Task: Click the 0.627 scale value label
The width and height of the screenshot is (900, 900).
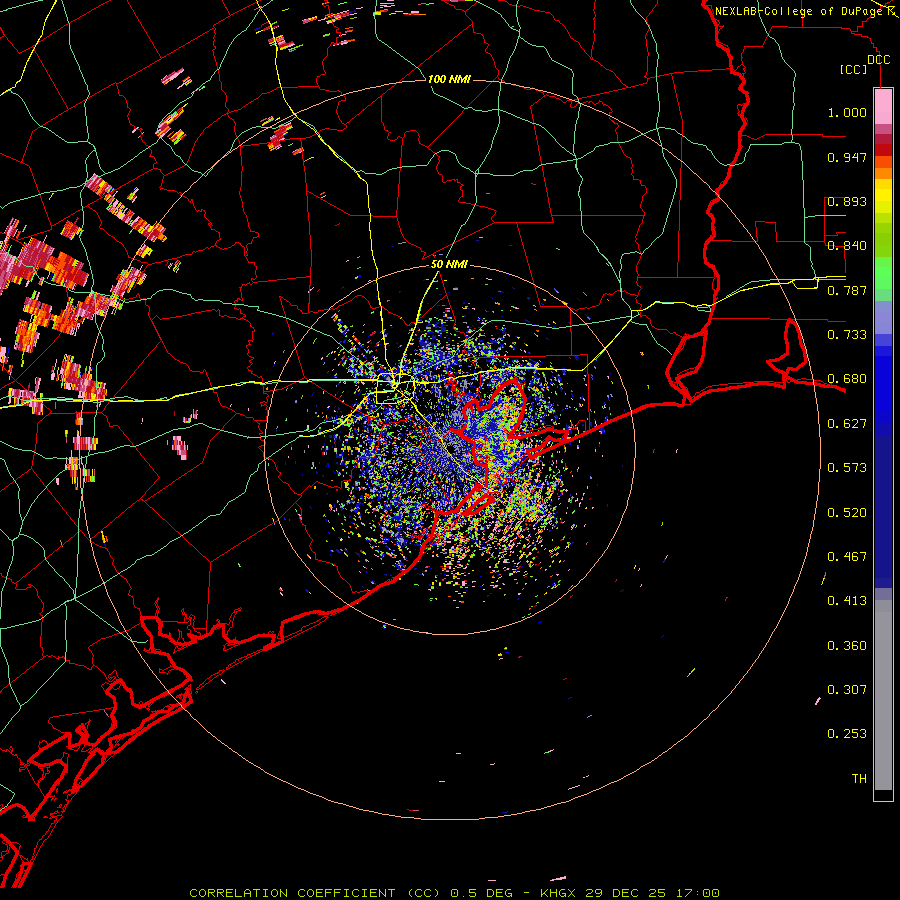Action: point(847,424)
